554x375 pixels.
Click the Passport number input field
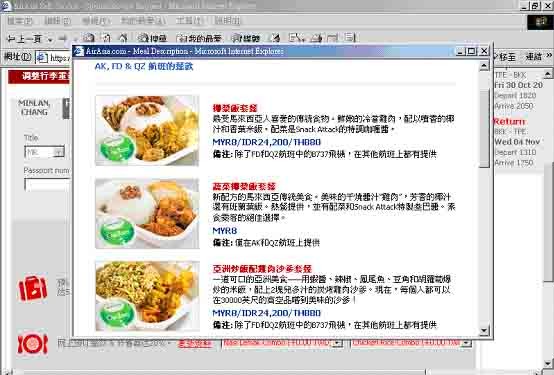[47, 185]
